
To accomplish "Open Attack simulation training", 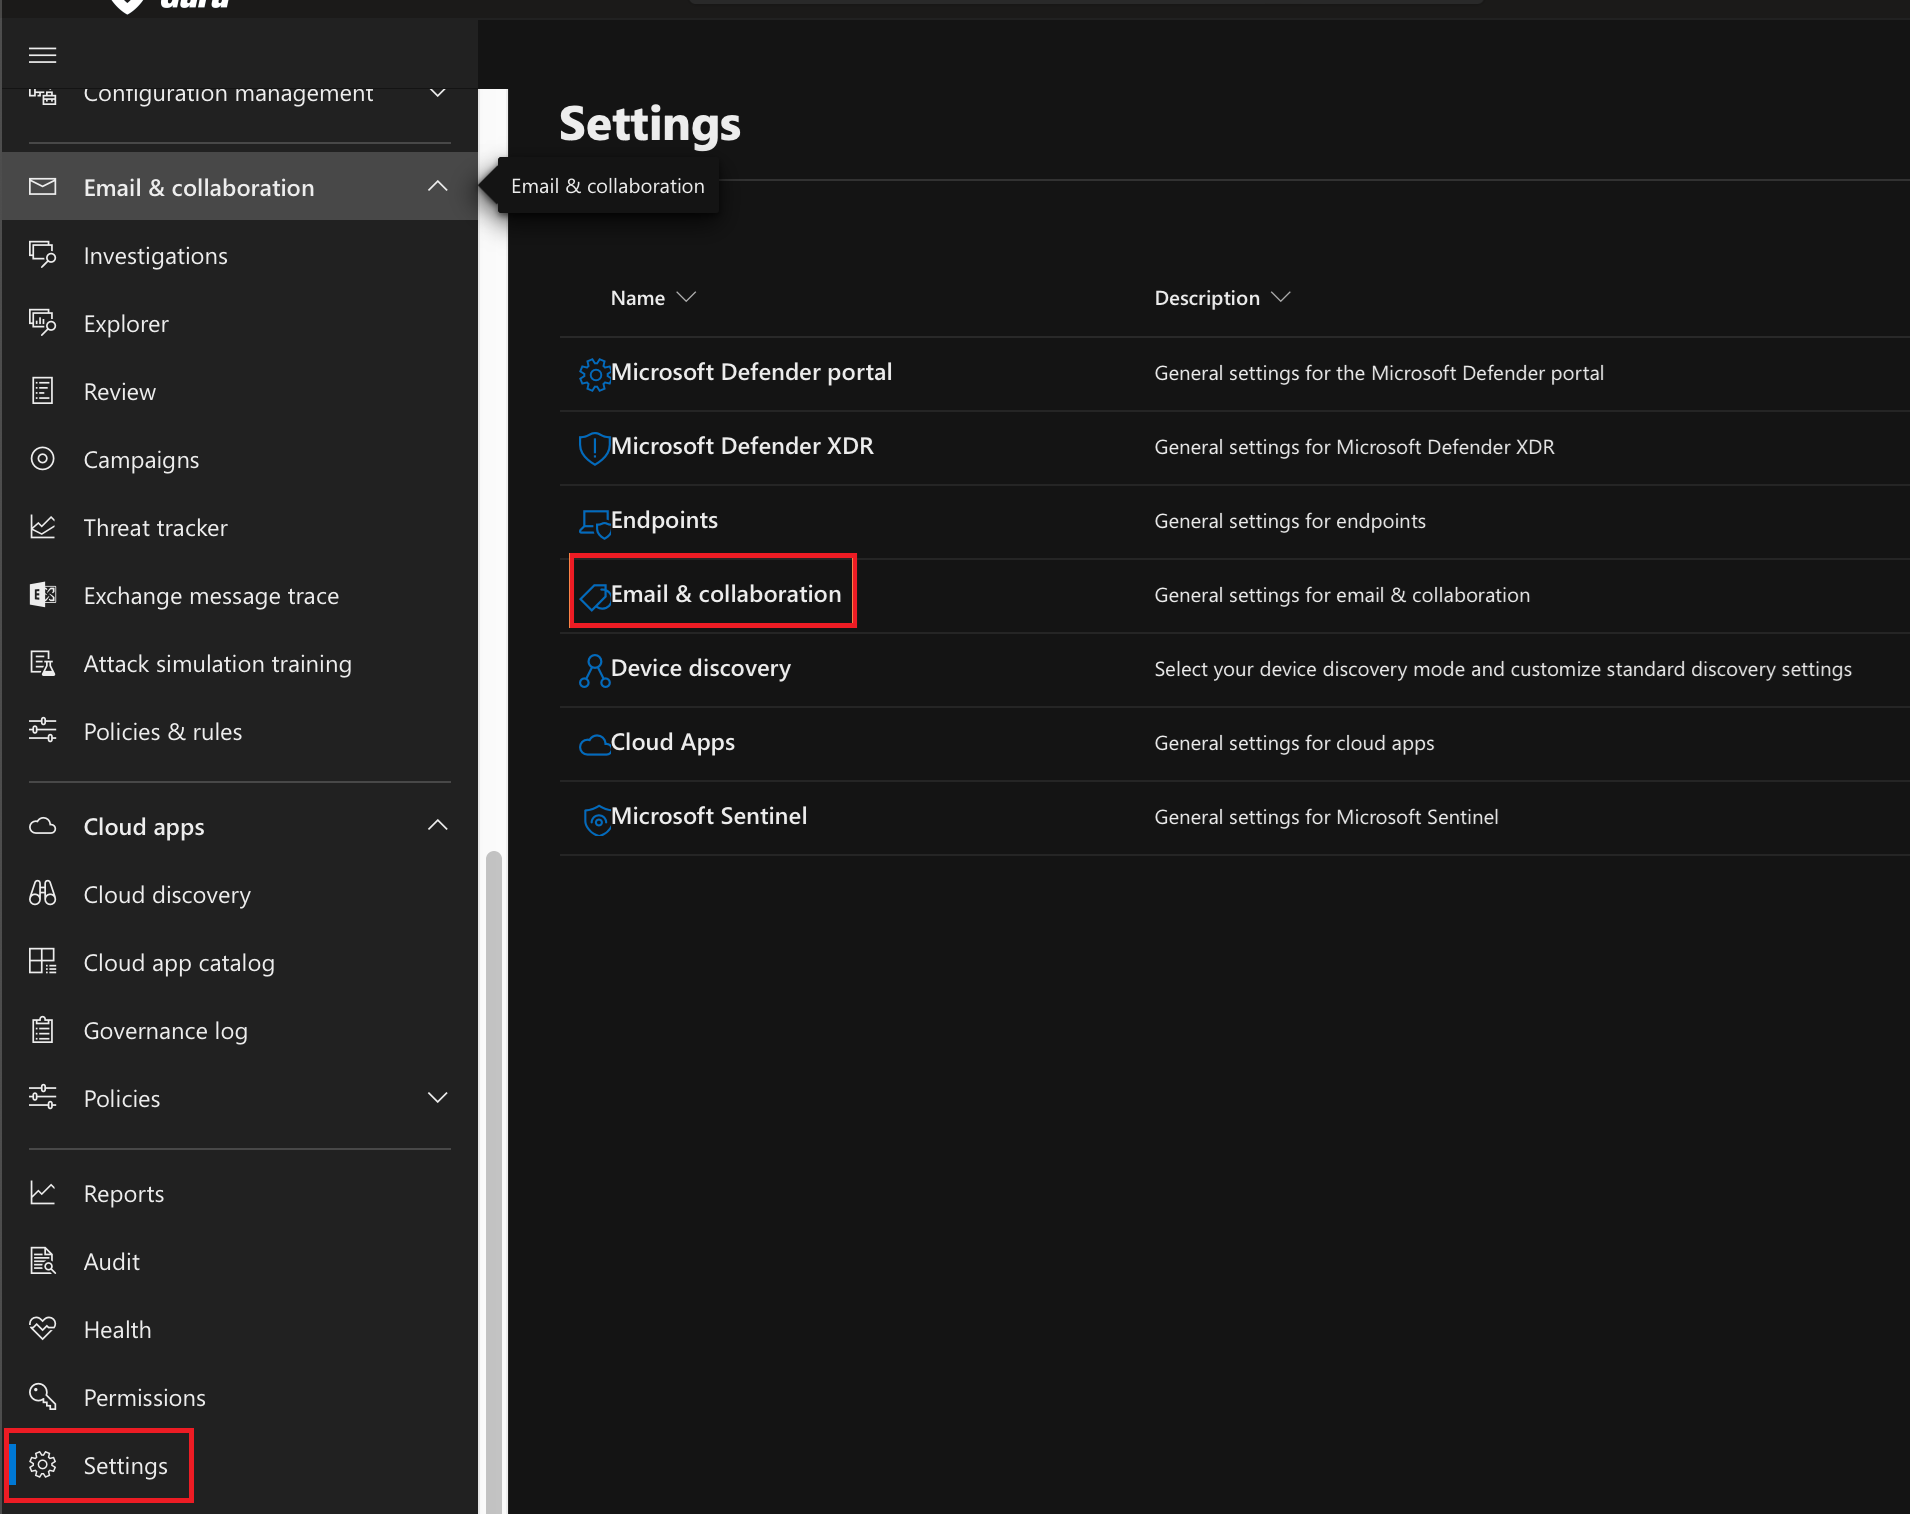I will coord(218,664).
